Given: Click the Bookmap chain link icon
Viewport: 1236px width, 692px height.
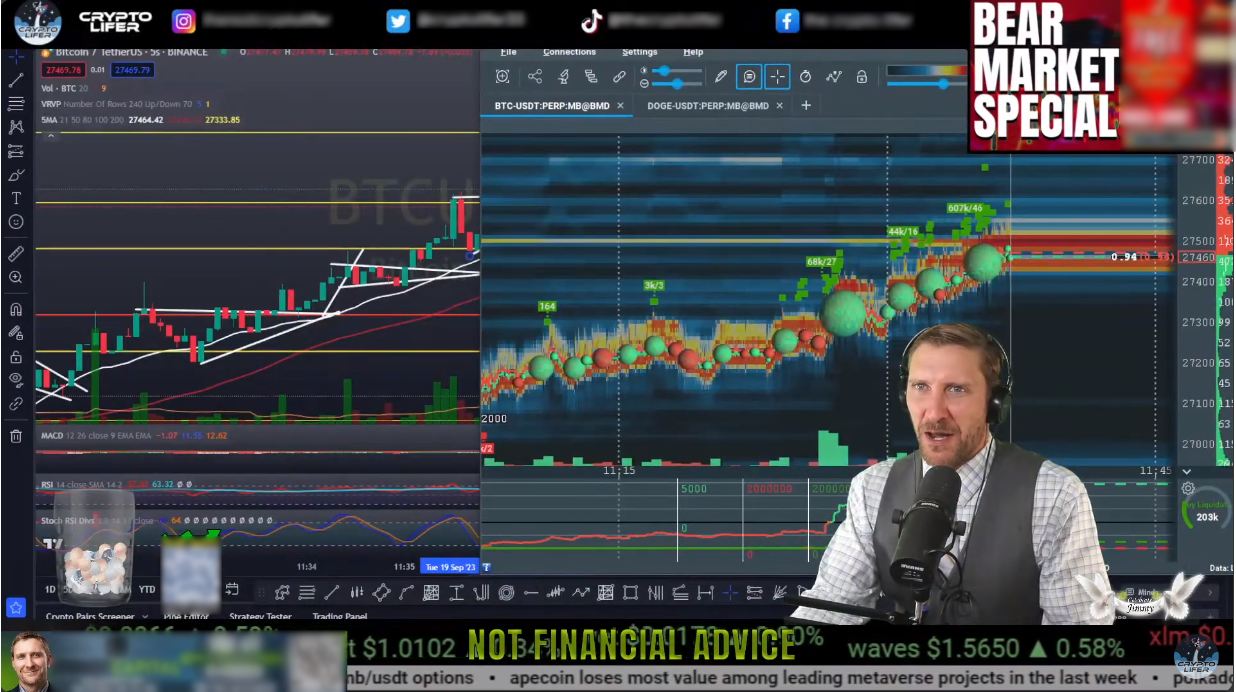Looking at the screenshot, I should 619,76.
